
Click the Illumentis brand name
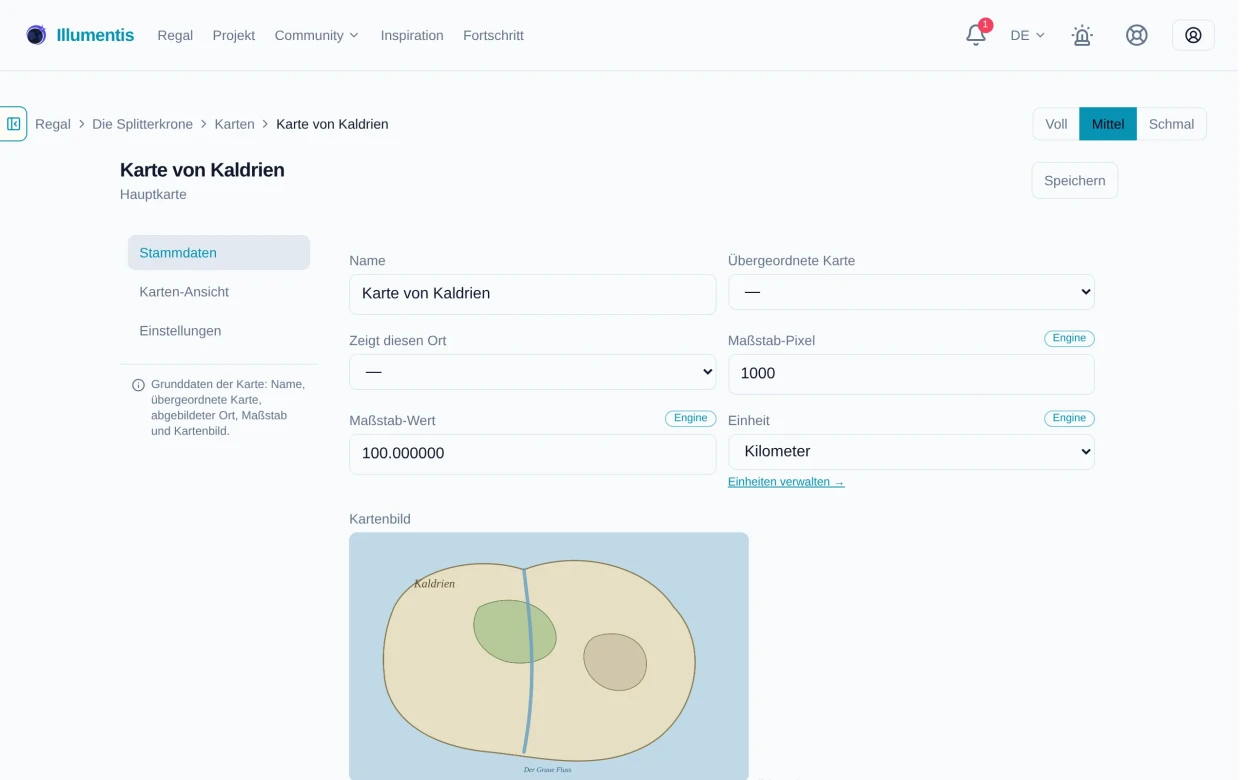click(95, 35)
